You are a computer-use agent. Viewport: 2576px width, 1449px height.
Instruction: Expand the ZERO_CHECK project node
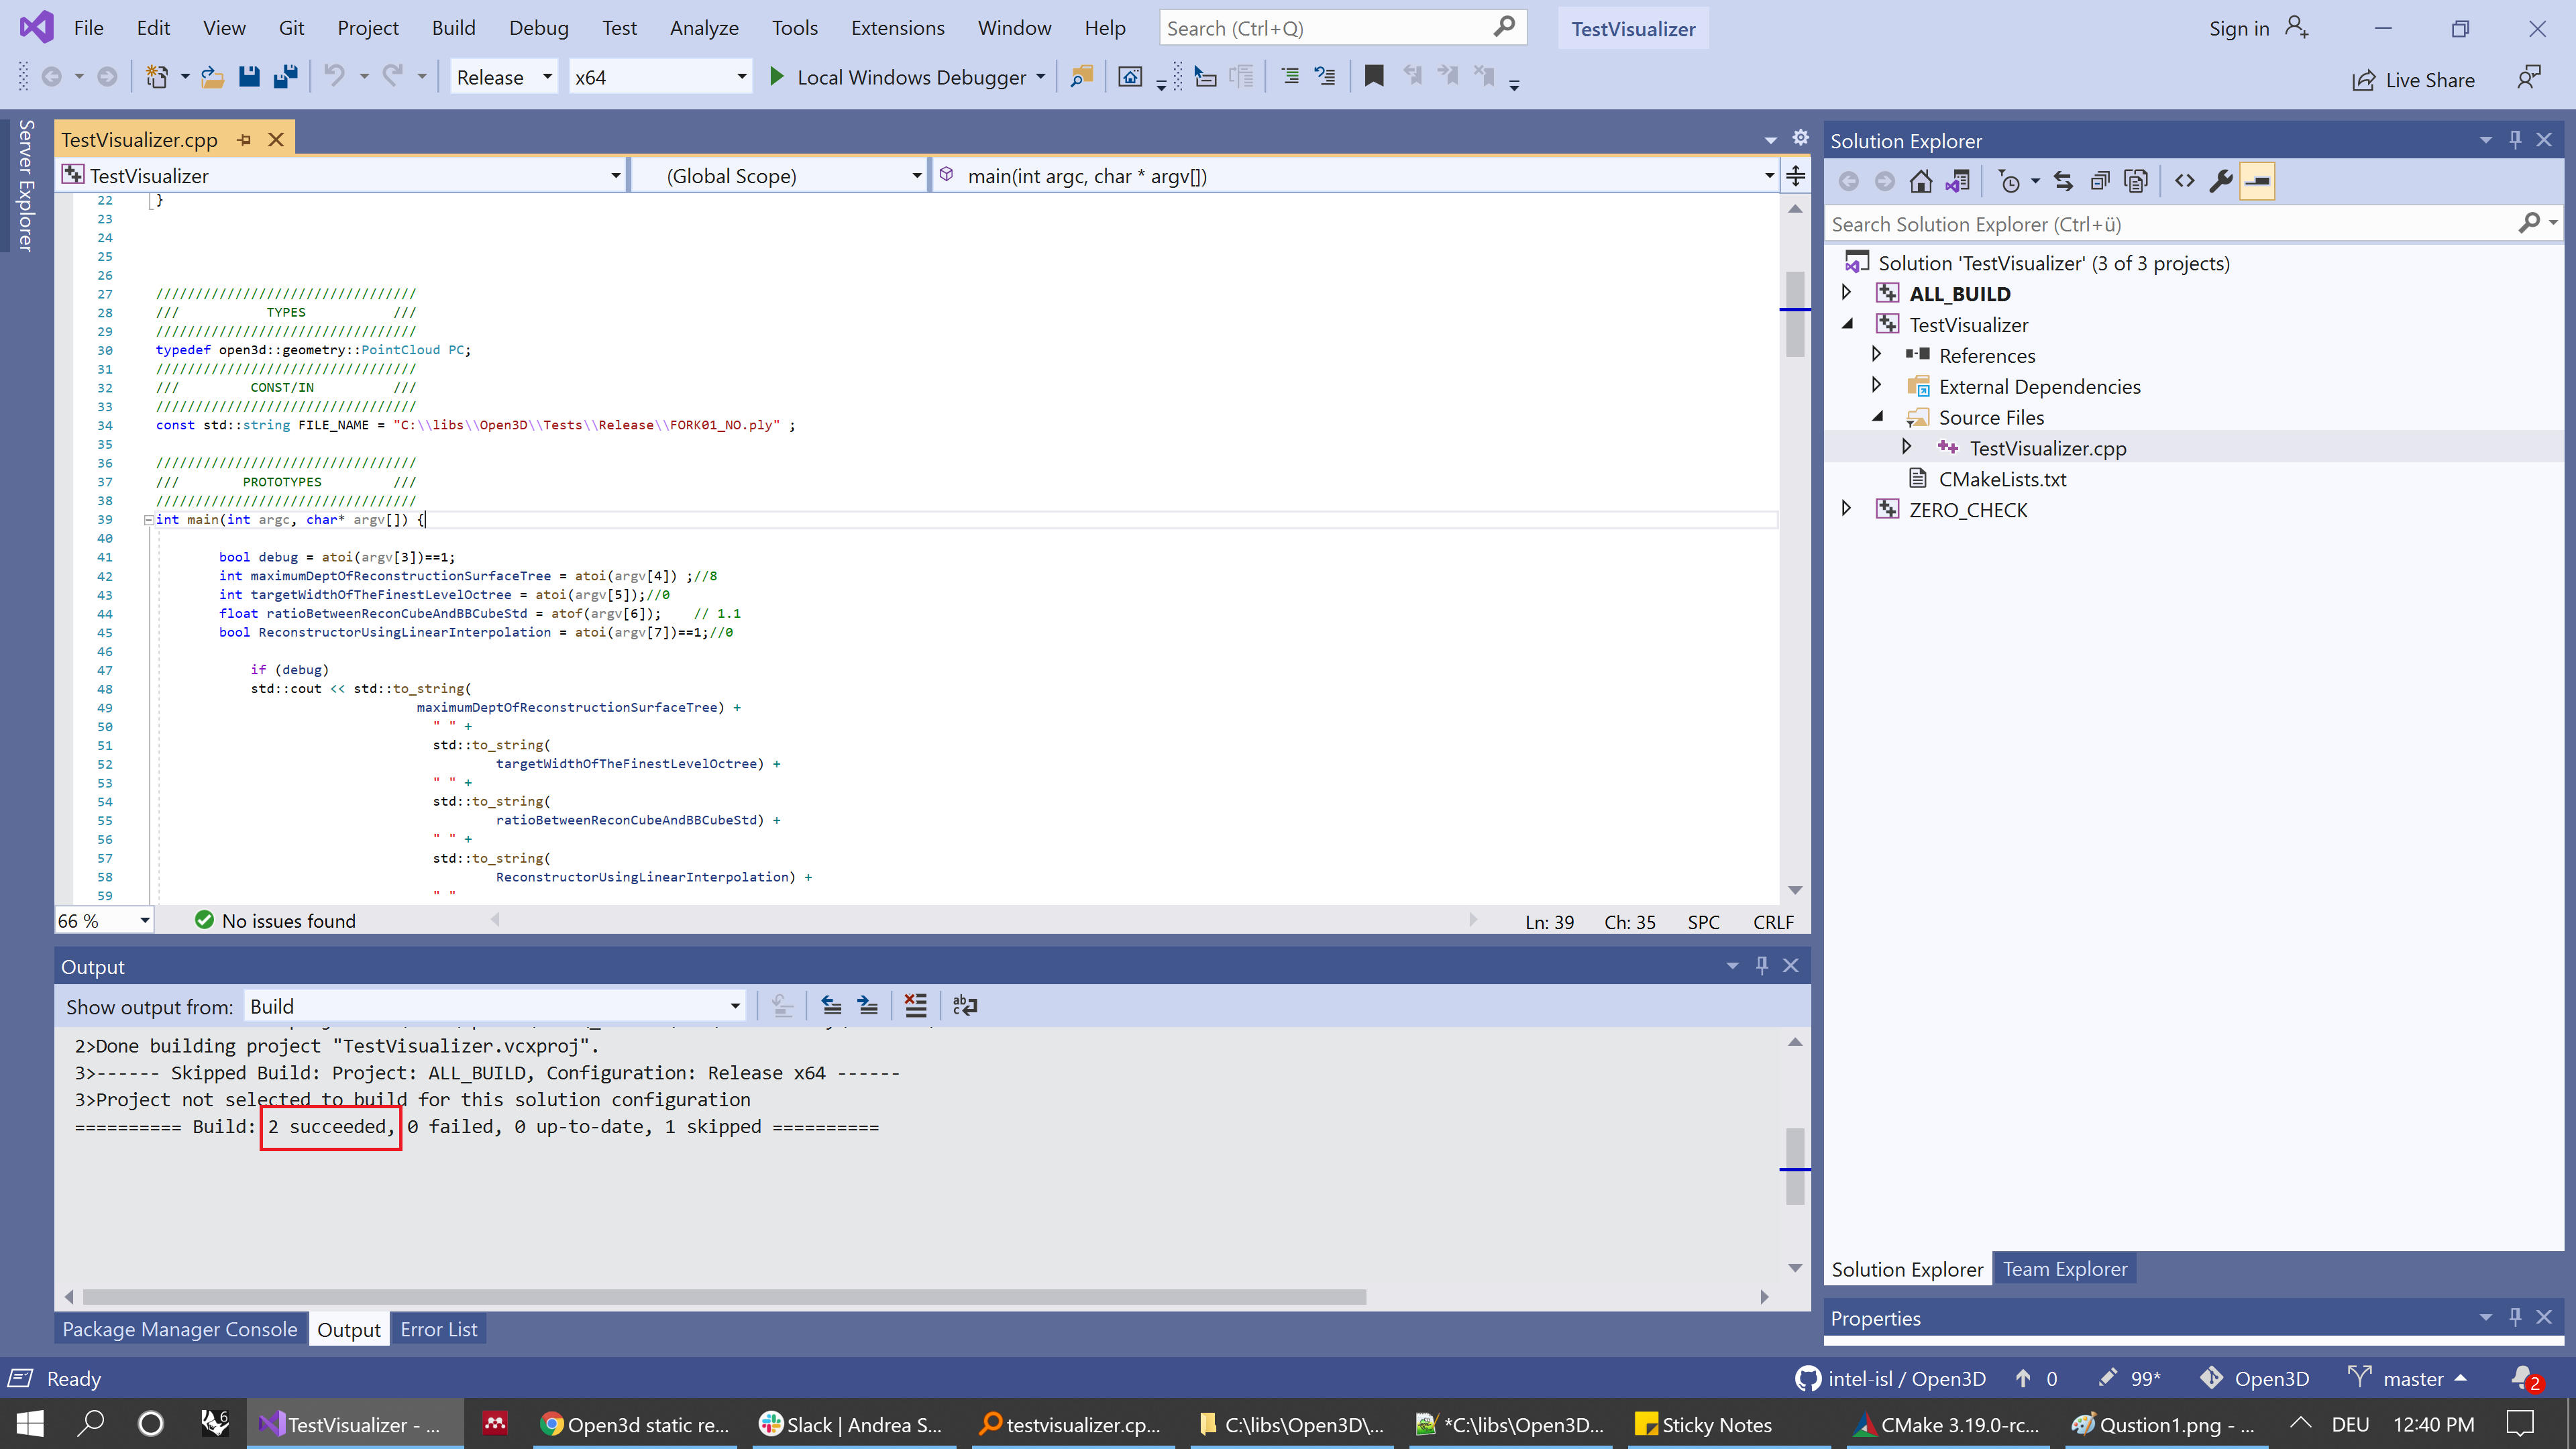pos(1846,508)
